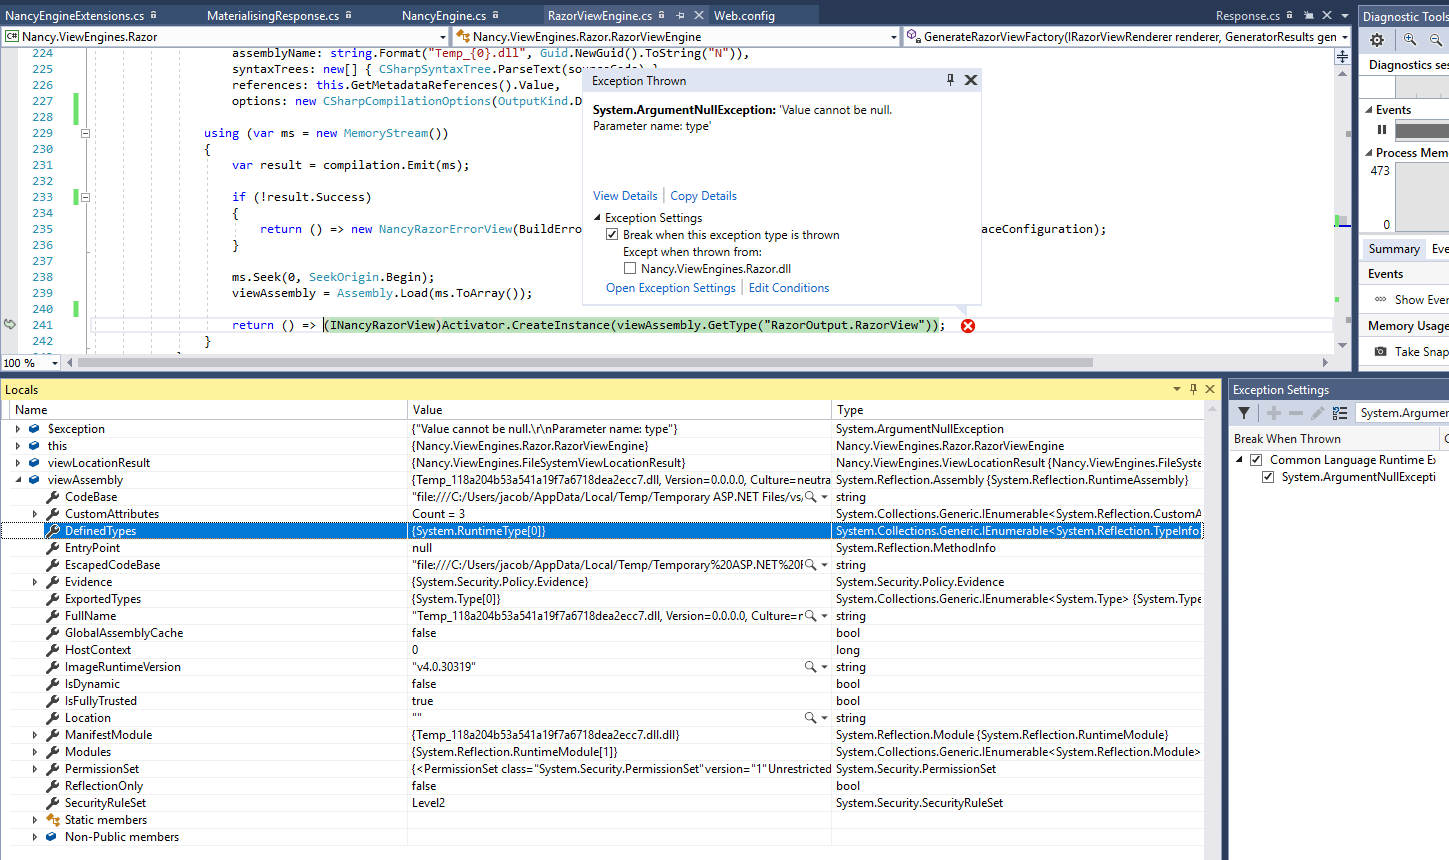Select the Summary tab in Diagnostic Tools
Screen dimensions: 1449x860
[x=1393, y=249]
